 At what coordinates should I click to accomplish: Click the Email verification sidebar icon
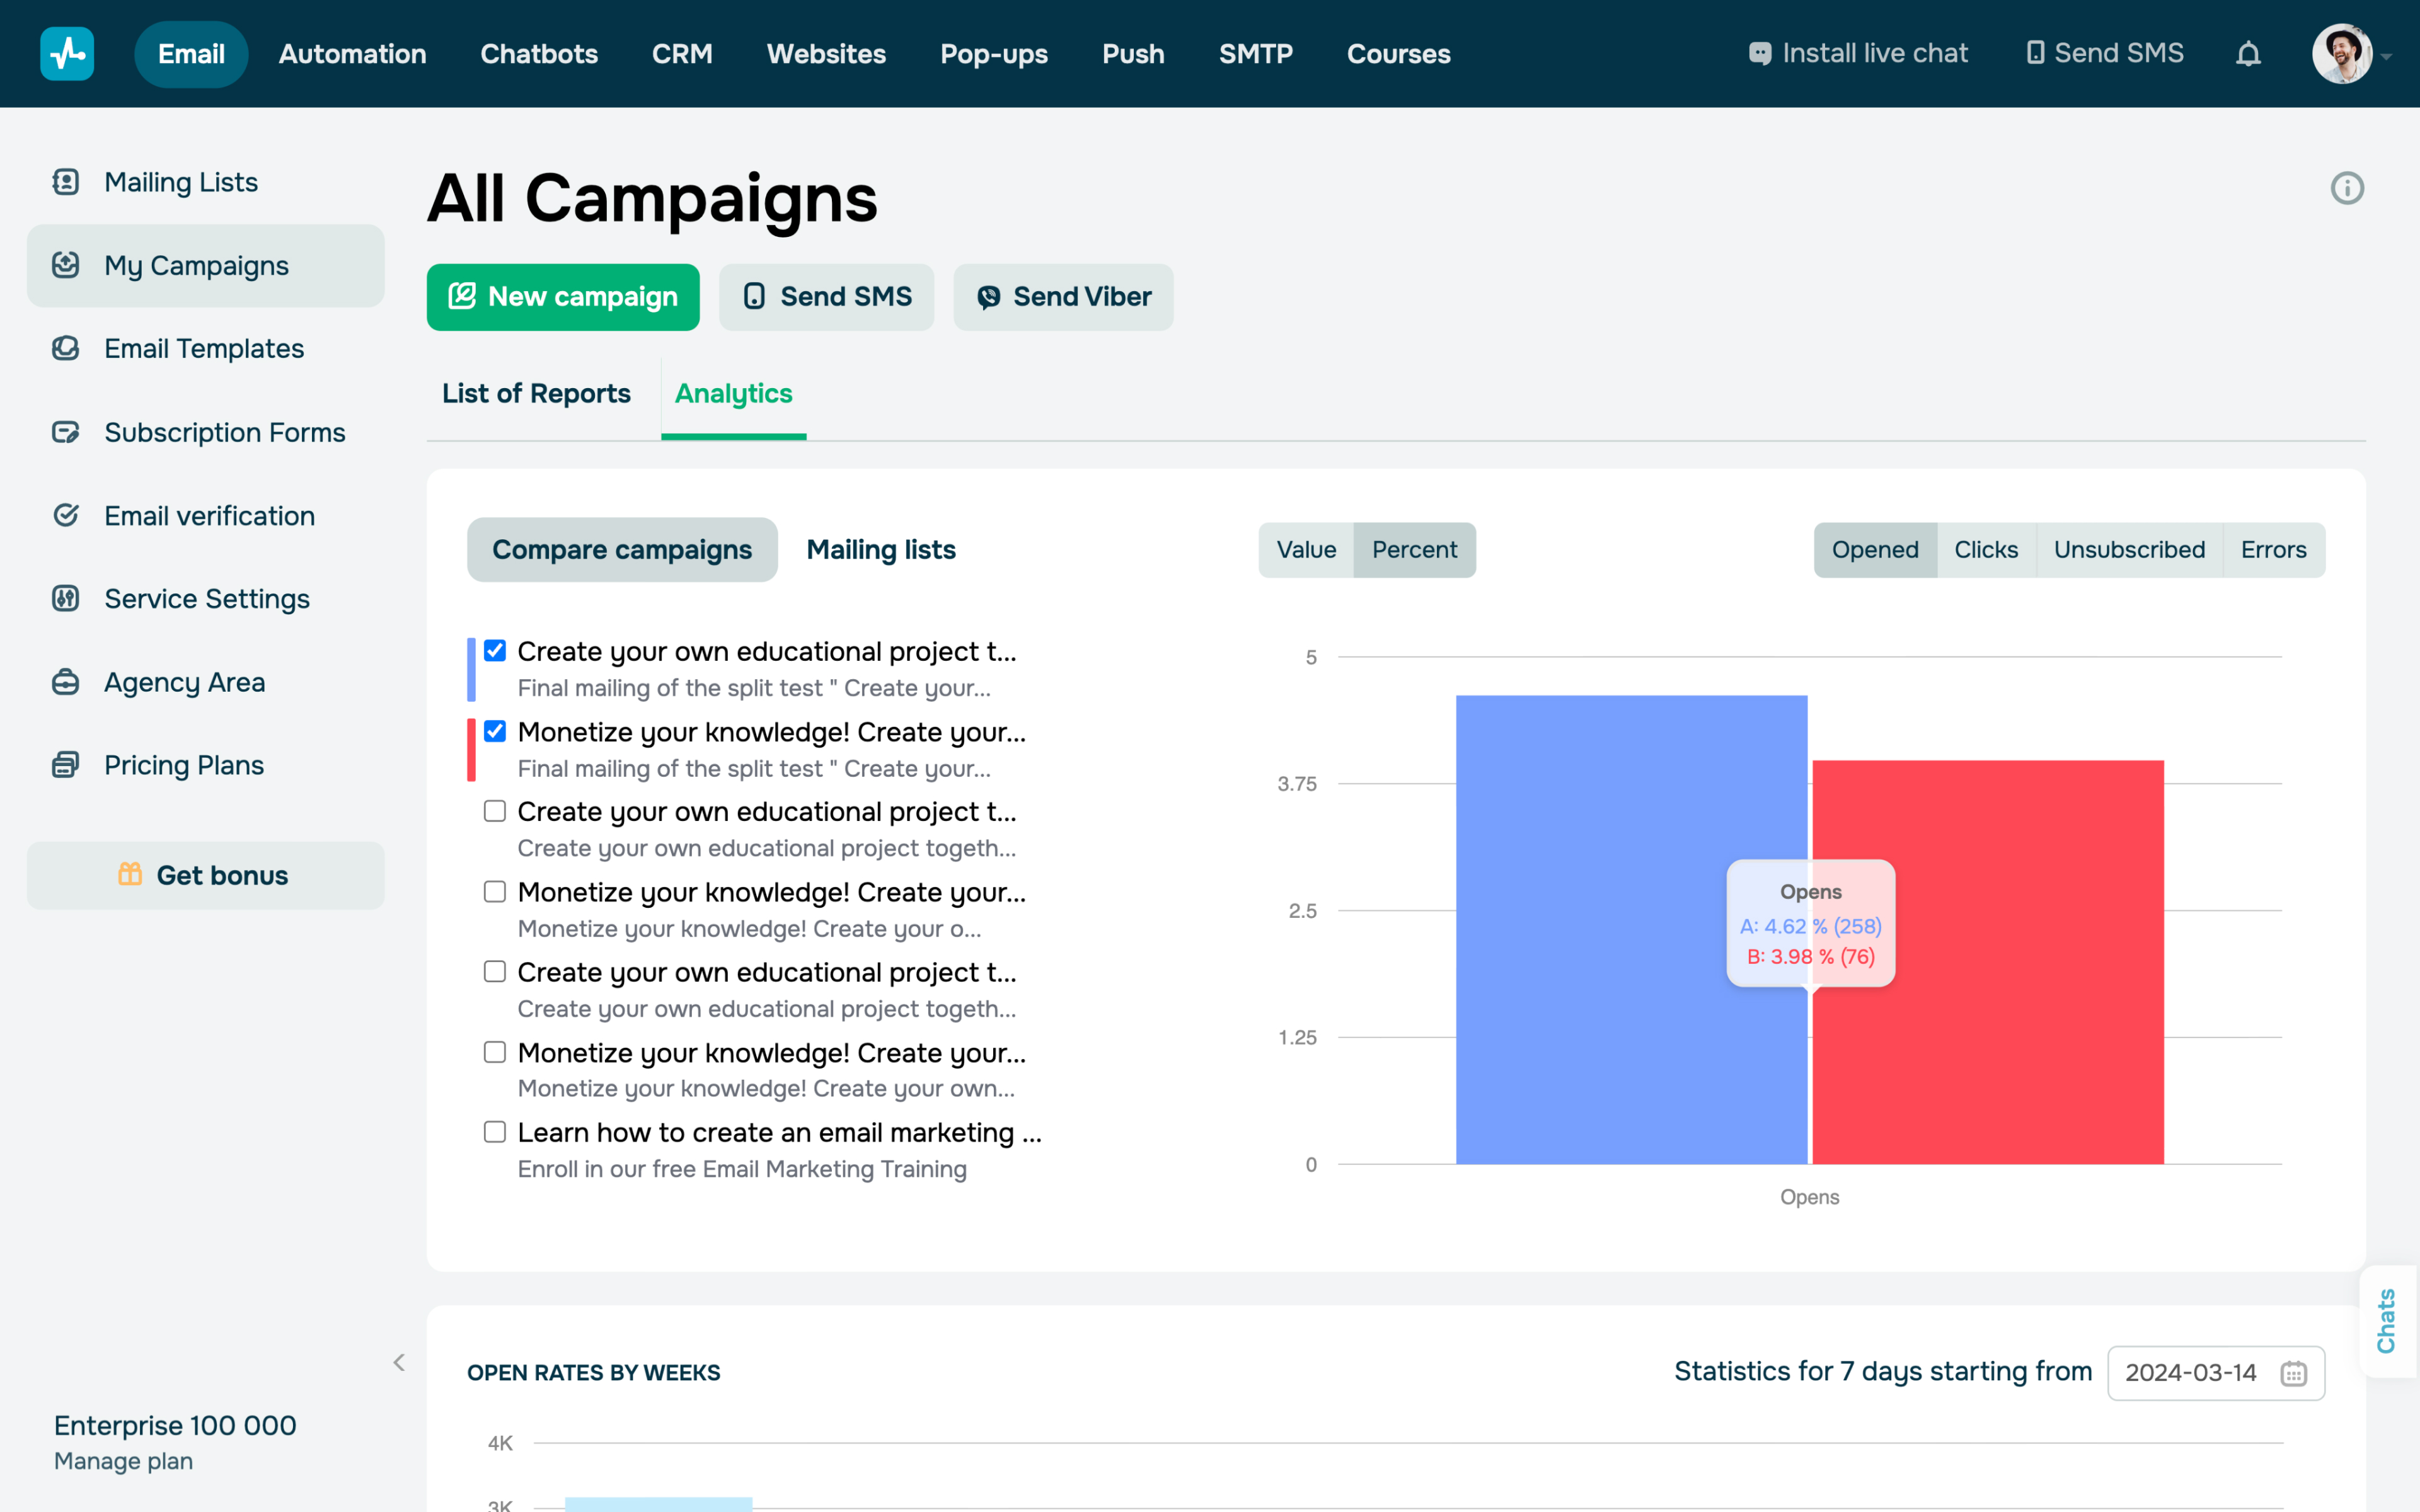(66, 515)
